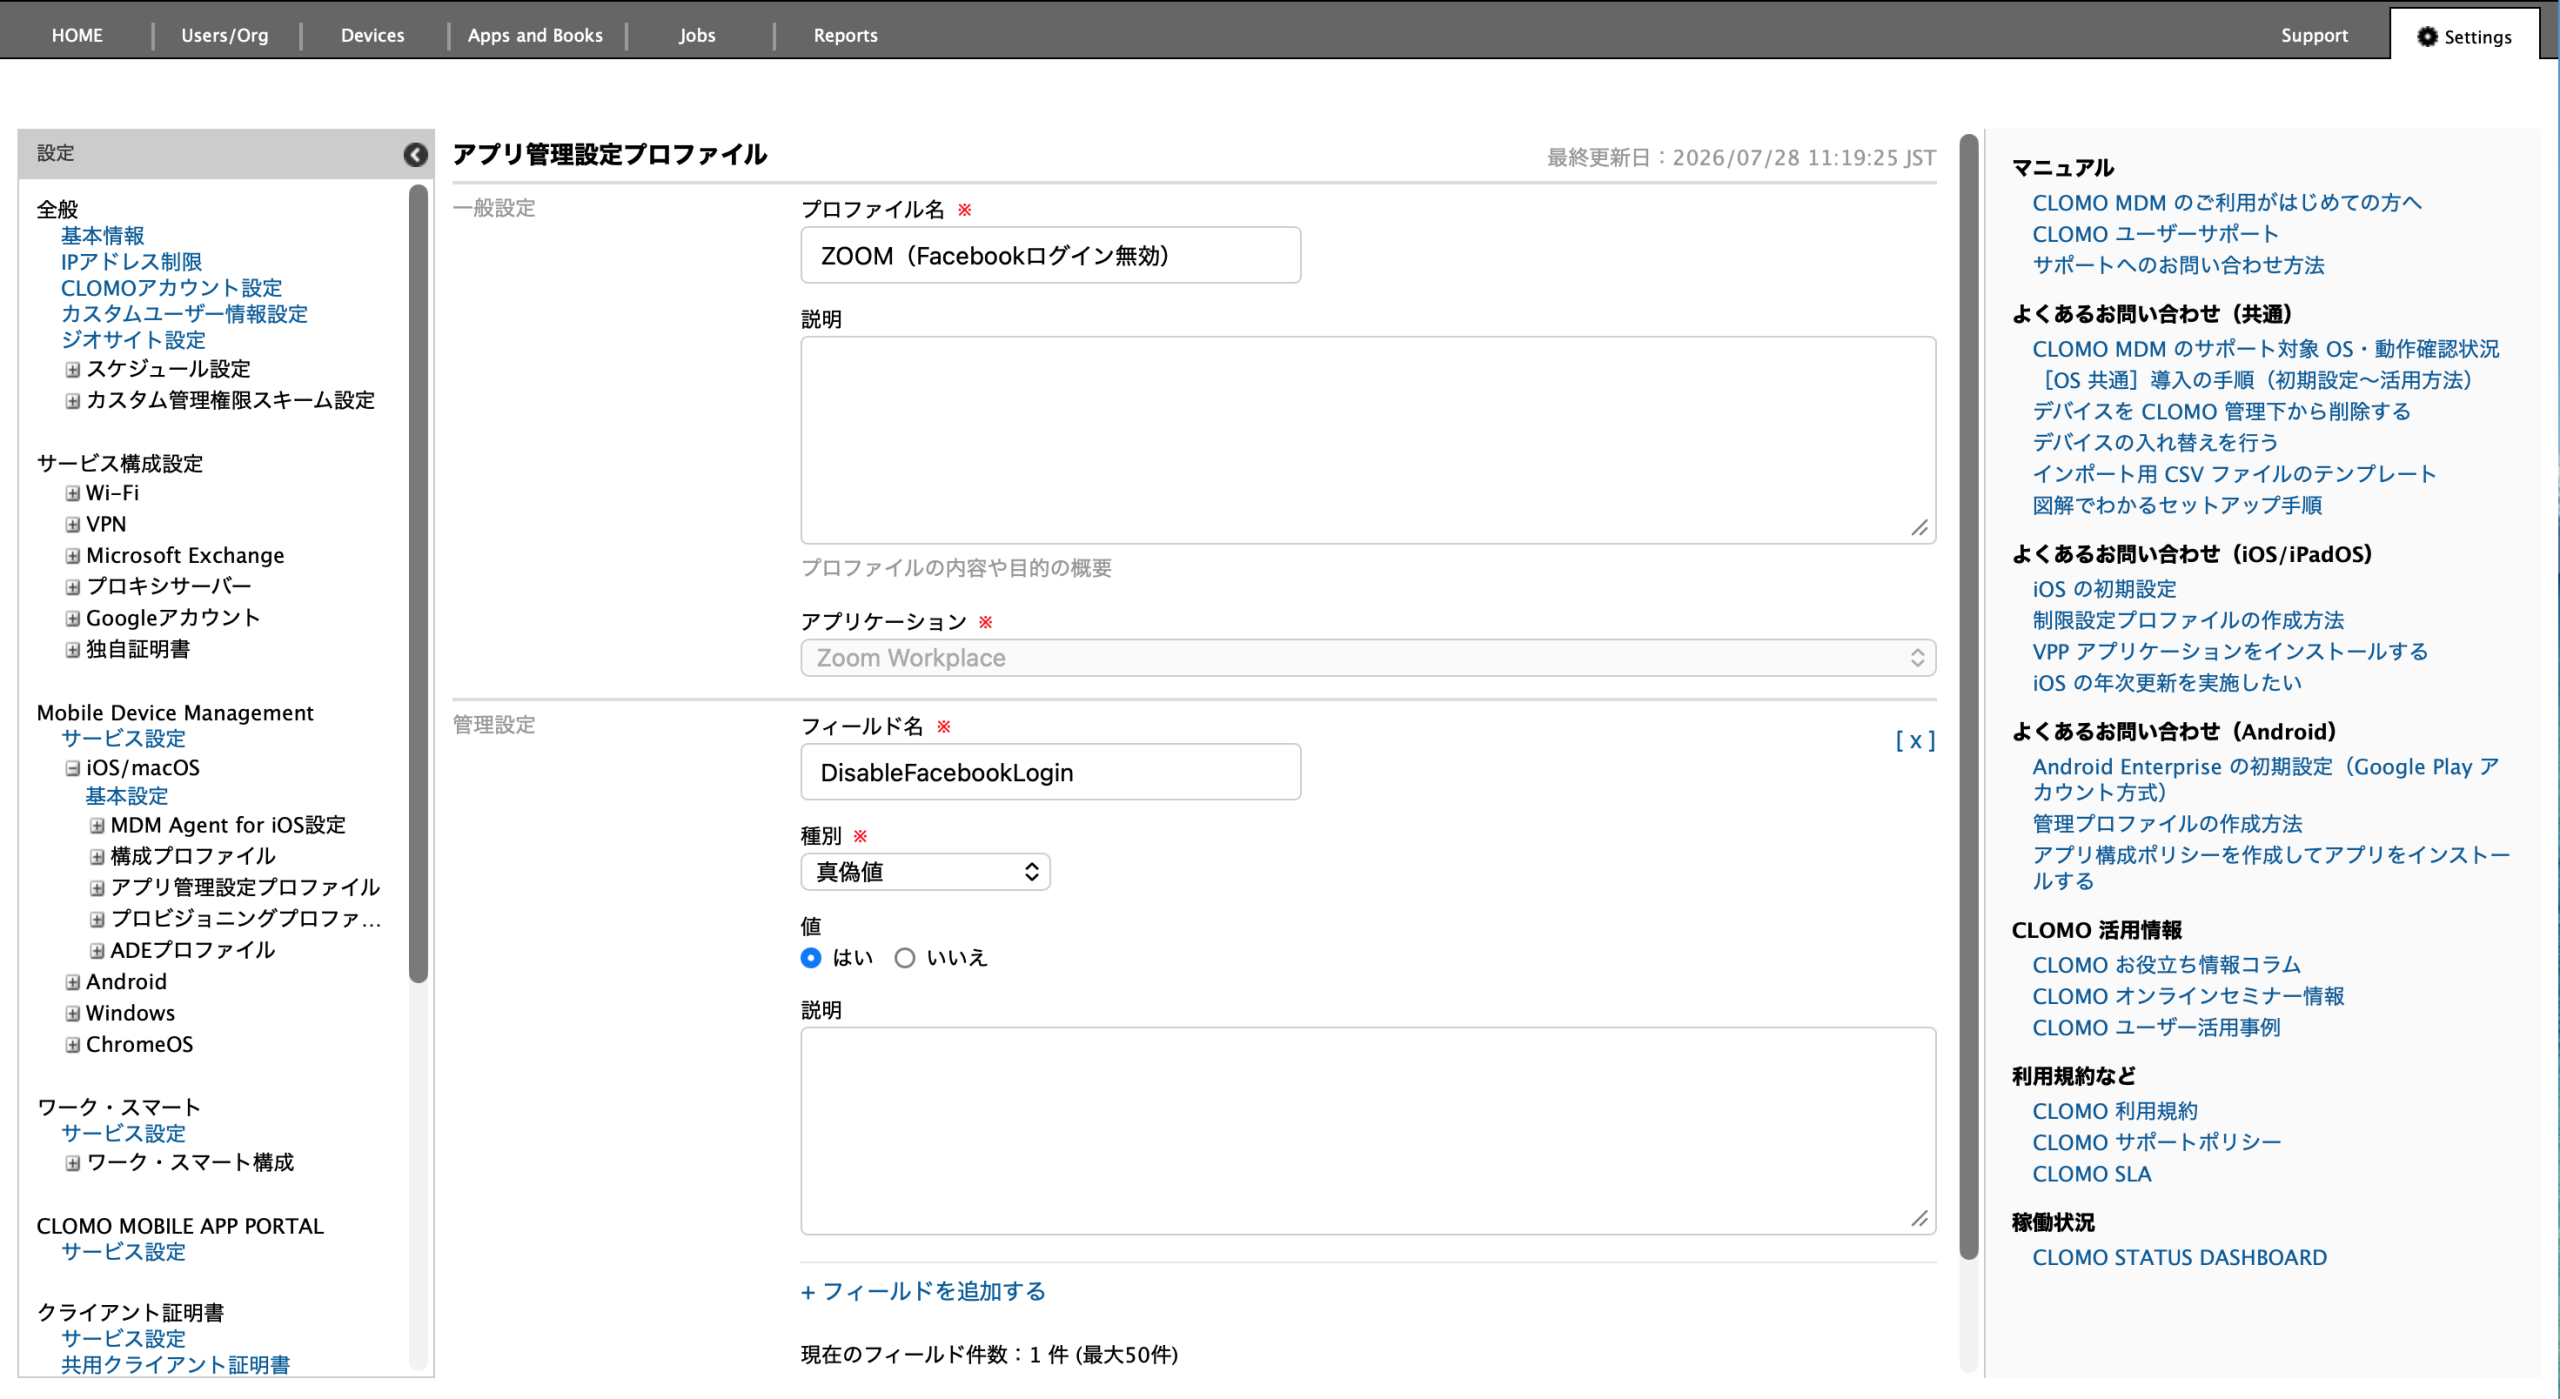Go to the HOME tab
This screenshot has height=1399, width=2560.
click(x=77, y=35)
